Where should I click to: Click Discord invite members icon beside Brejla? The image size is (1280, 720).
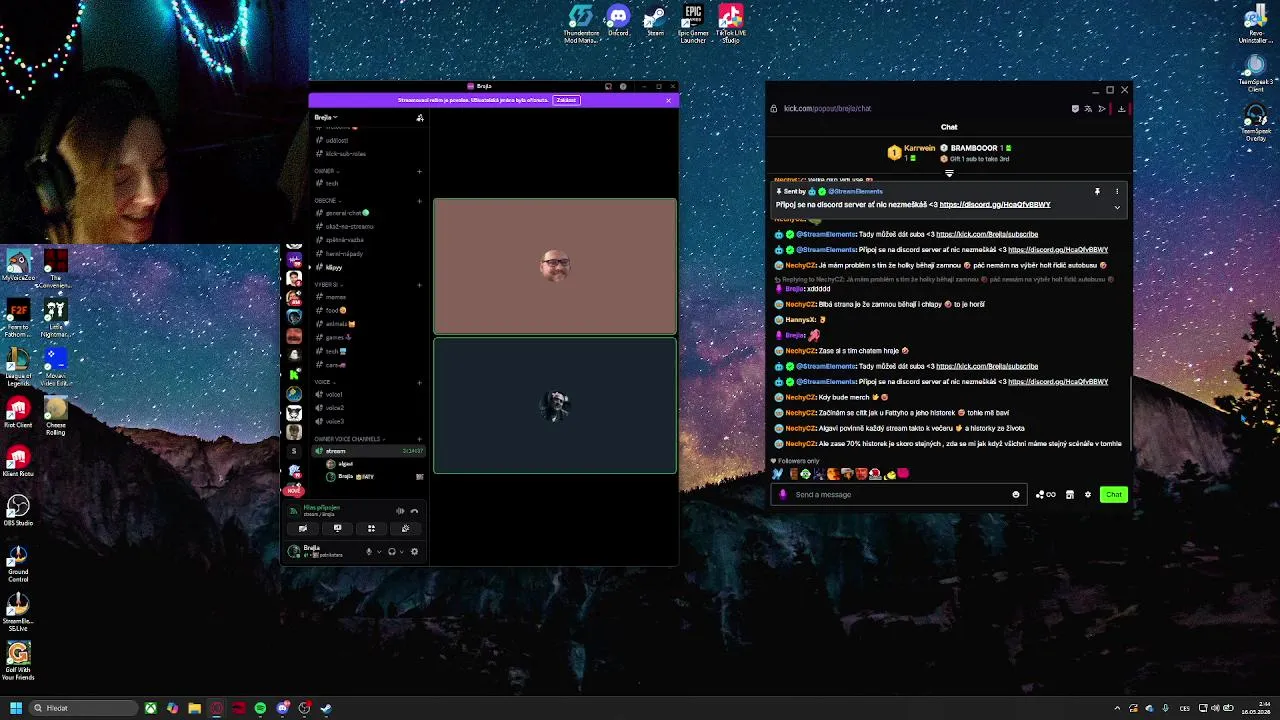tap(420, 118)
